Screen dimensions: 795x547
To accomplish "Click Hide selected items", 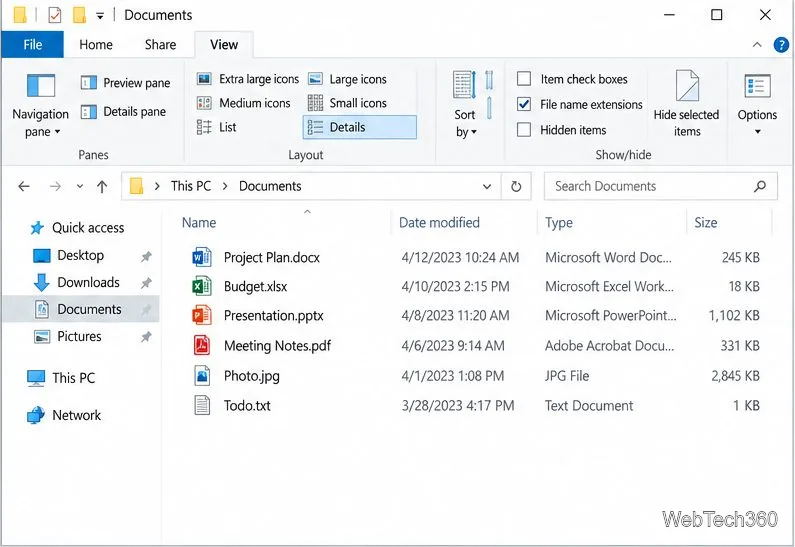I will coord(686,104).
